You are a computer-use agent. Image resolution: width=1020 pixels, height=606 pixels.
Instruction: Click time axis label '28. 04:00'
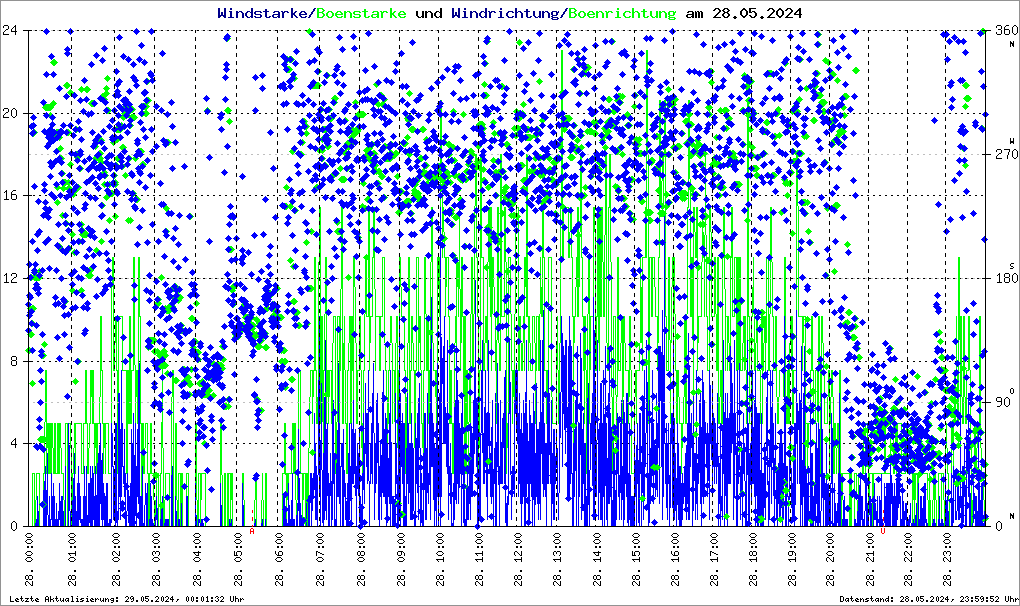click(x=196, y=559)
